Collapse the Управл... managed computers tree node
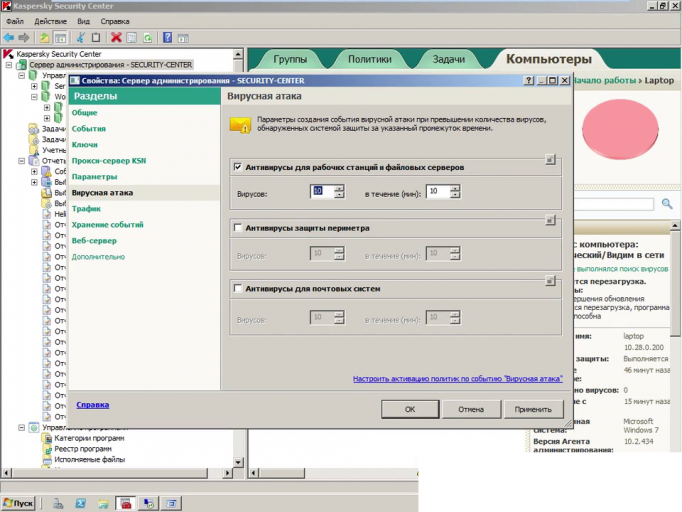 coord(21,75)
